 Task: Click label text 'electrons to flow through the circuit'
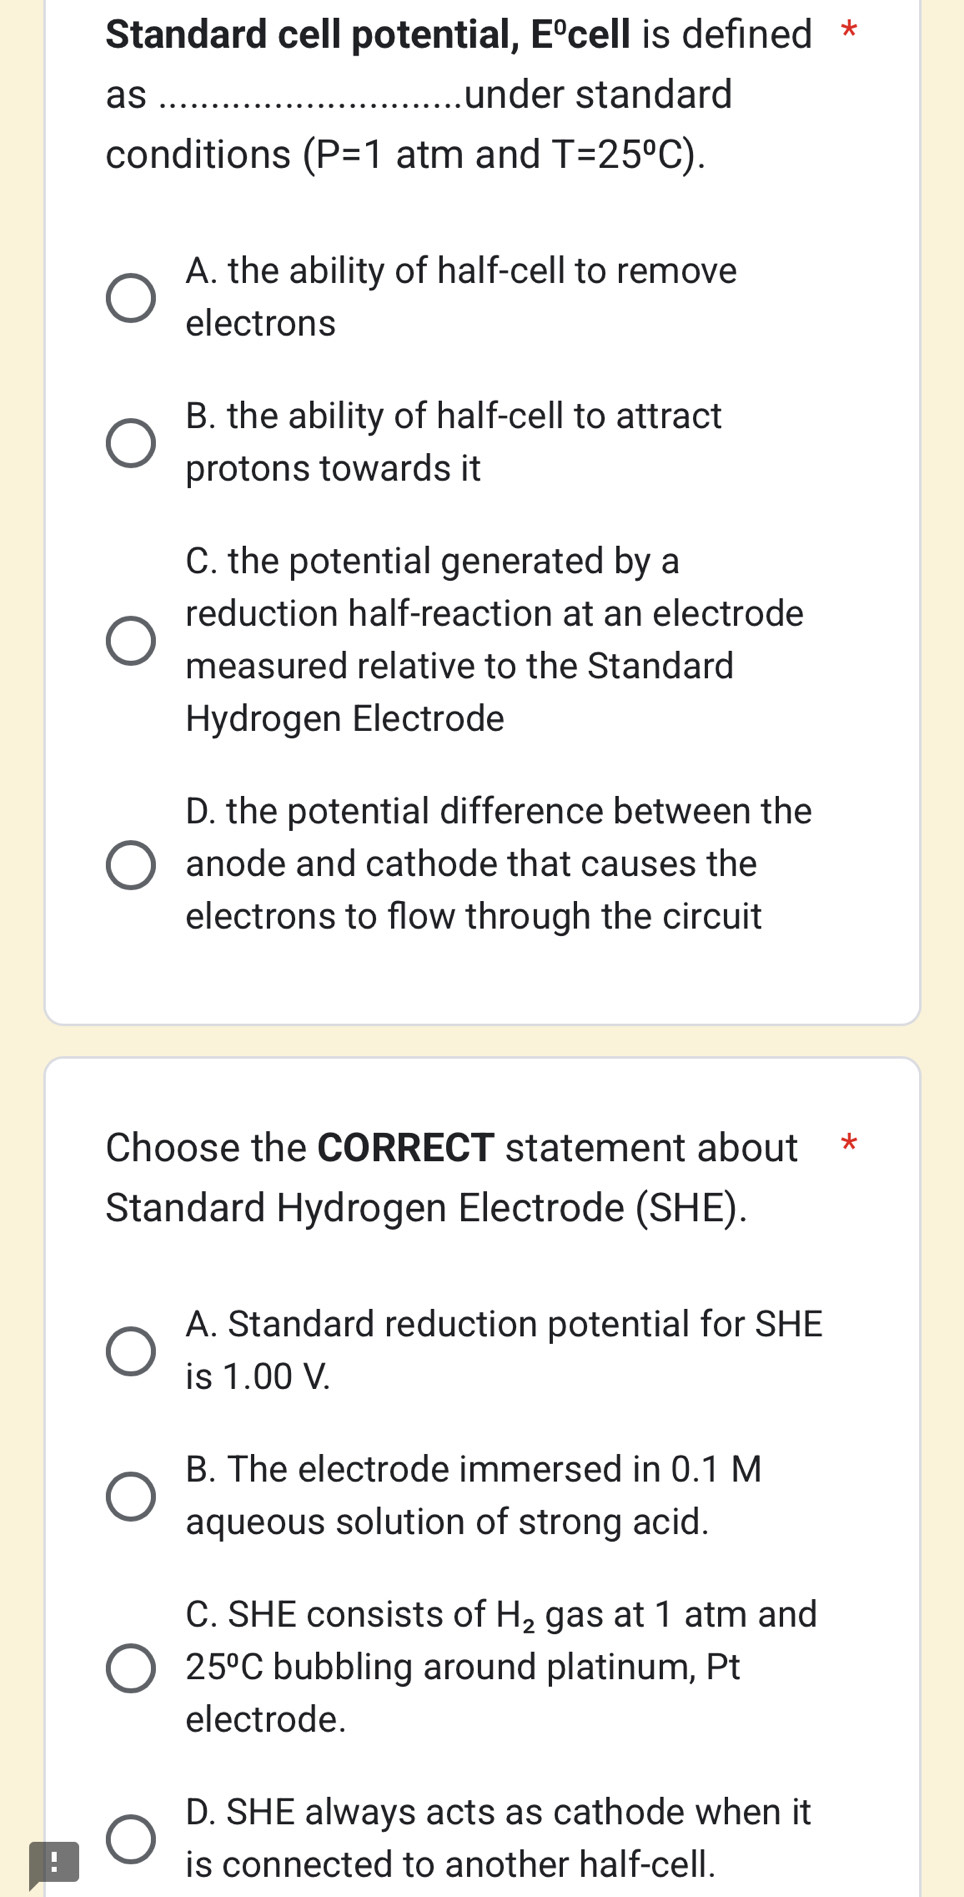[x=473, y=917]
